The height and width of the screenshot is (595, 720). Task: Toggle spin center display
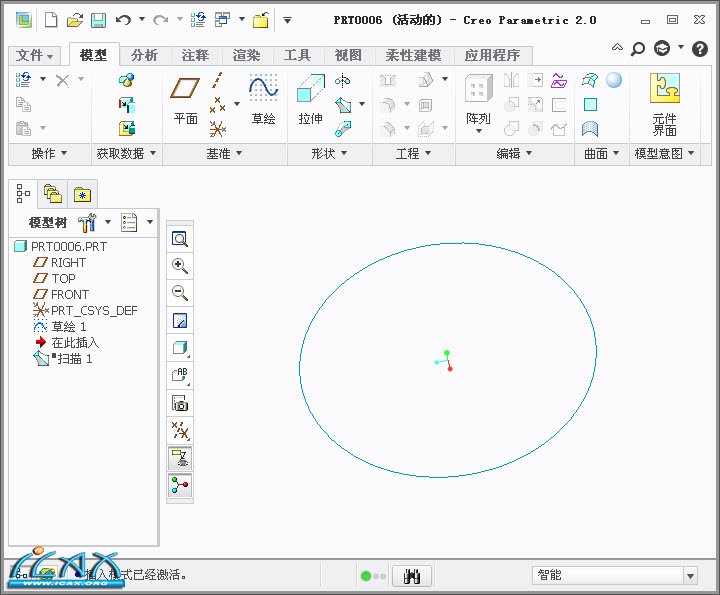click(180, 486)
